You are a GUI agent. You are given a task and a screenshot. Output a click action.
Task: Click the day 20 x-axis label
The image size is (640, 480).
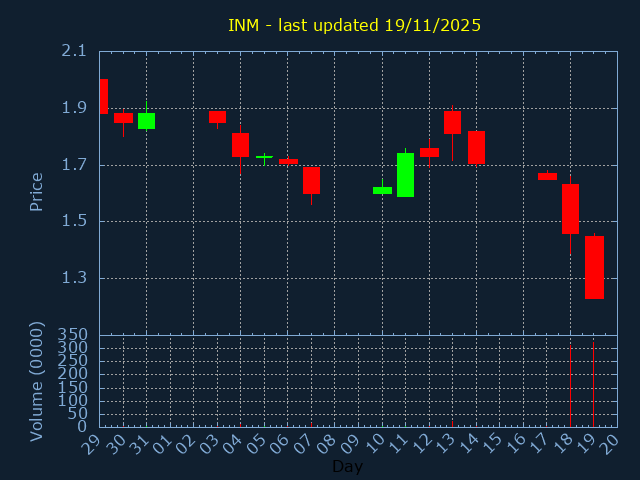click(x=610, y=444)
